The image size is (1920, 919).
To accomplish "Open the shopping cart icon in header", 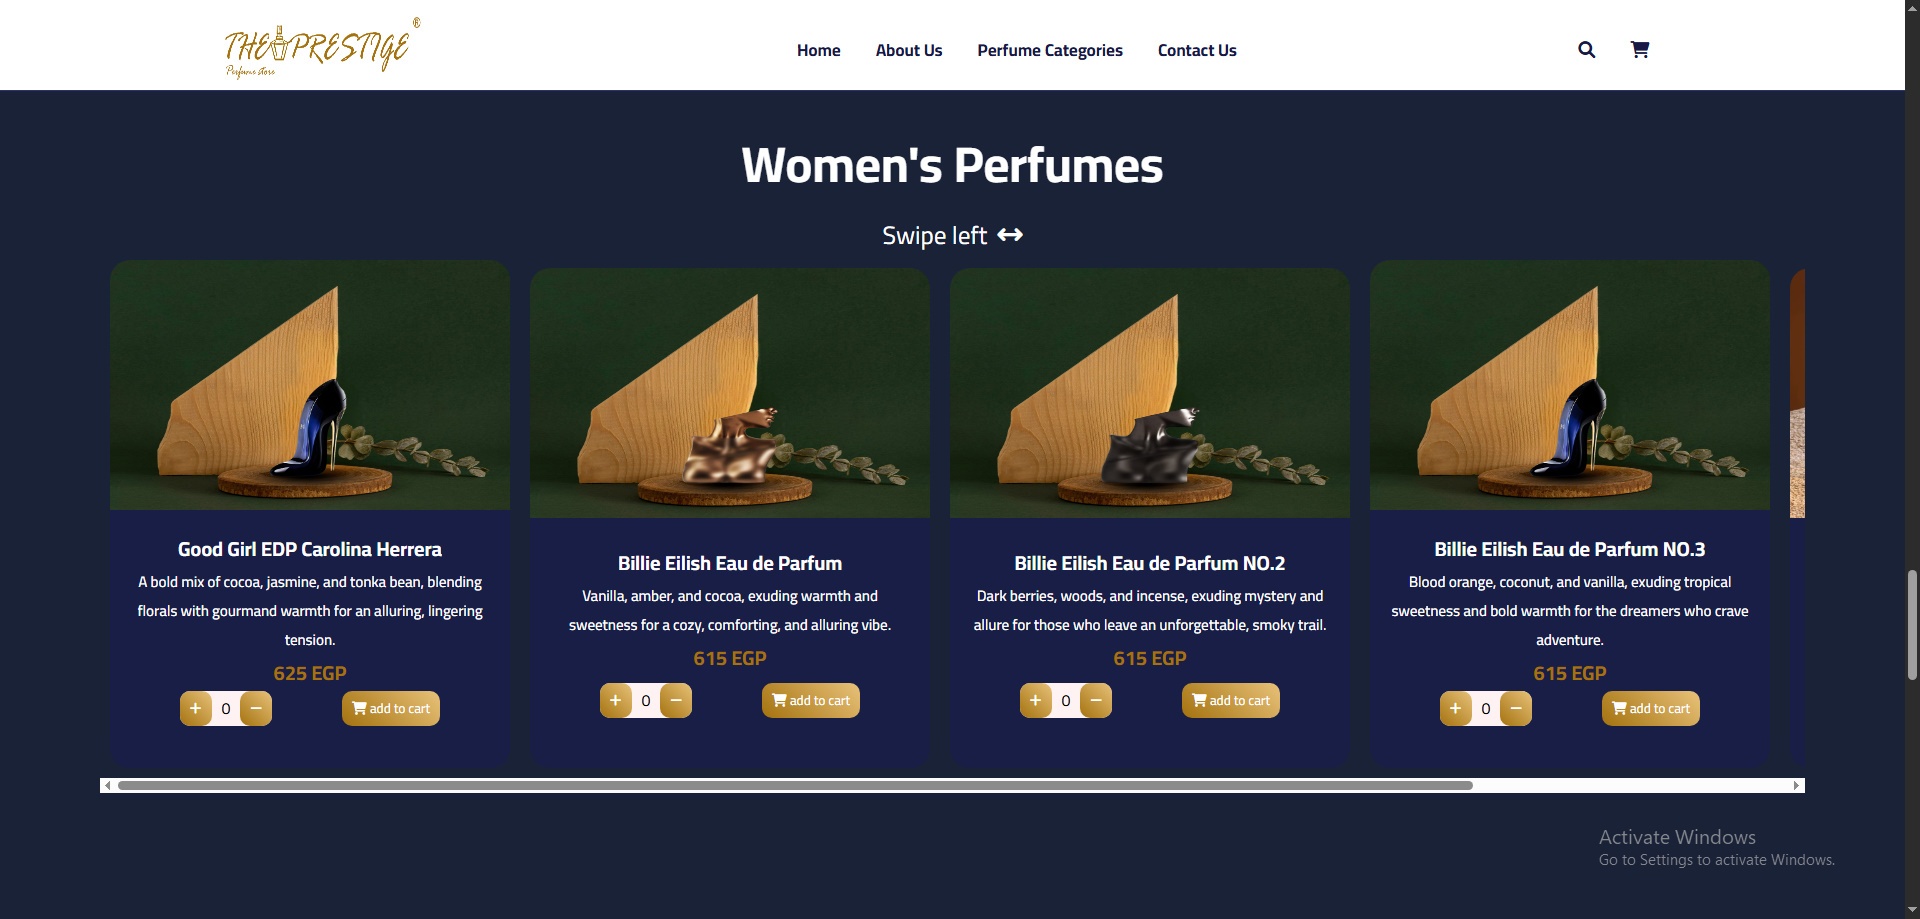I will pyautogui.click(x=1640, y=50).
